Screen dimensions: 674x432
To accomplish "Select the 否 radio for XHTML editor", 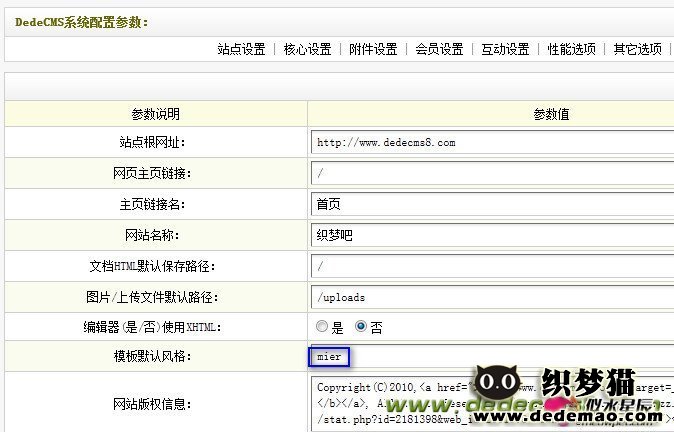I will pos(361,326).
